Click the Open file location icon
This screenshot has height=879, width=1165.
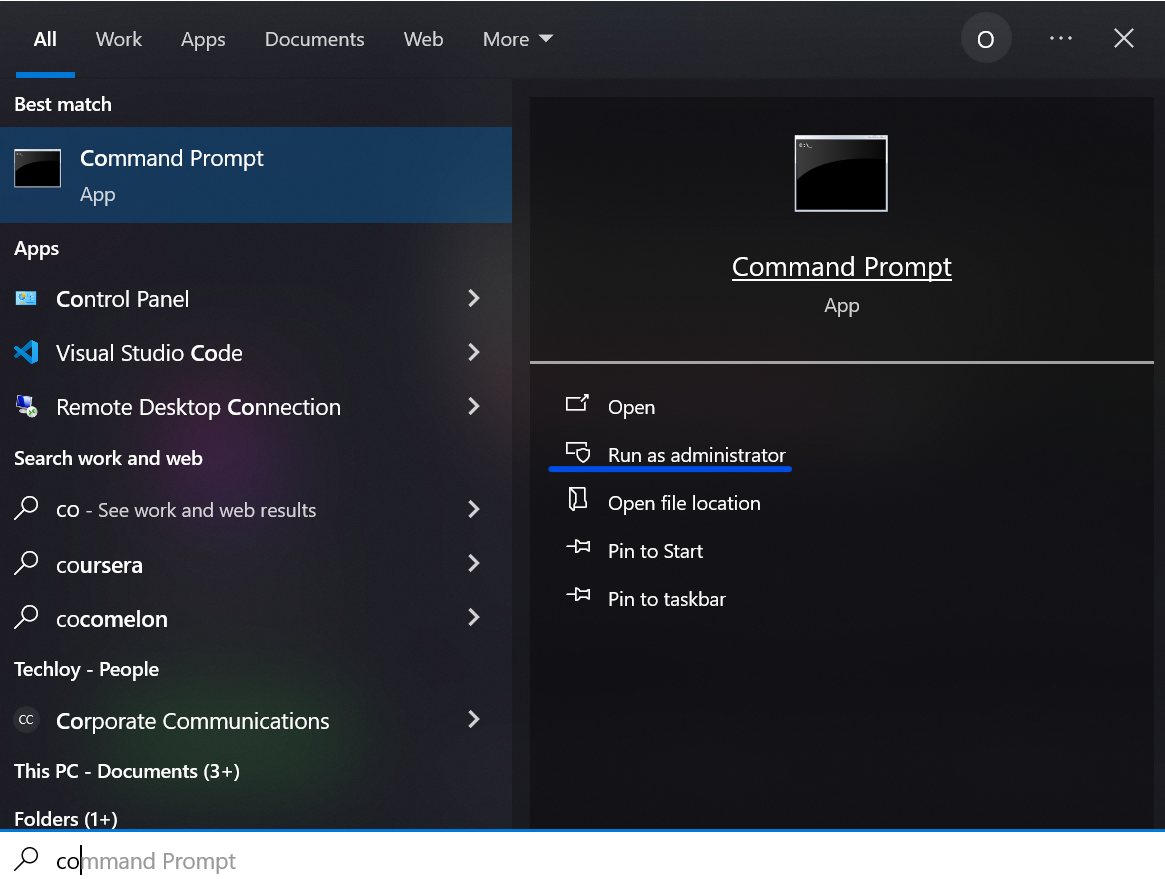click(x=578, y=500)
